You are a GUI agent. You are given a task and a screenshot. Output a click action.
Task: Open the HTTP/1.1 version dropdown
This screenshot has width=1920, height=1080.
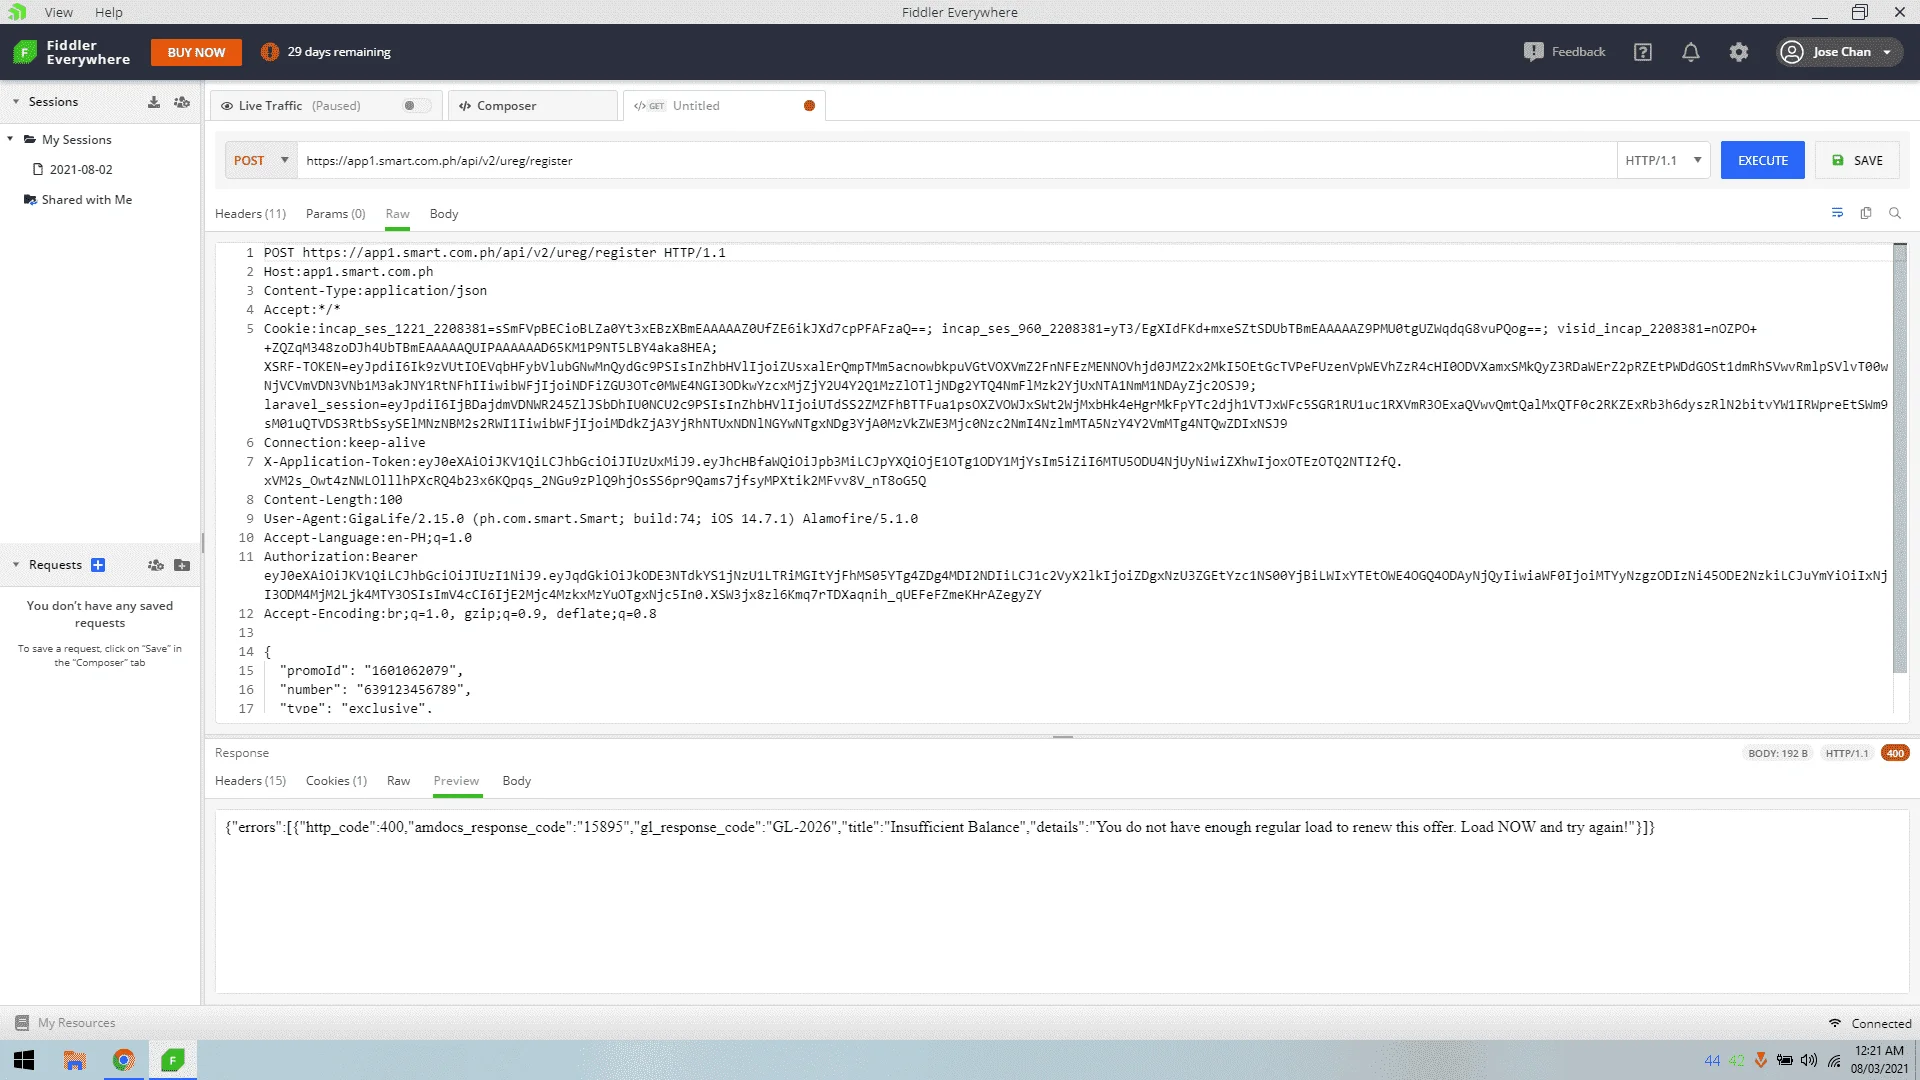[1664, 160]
